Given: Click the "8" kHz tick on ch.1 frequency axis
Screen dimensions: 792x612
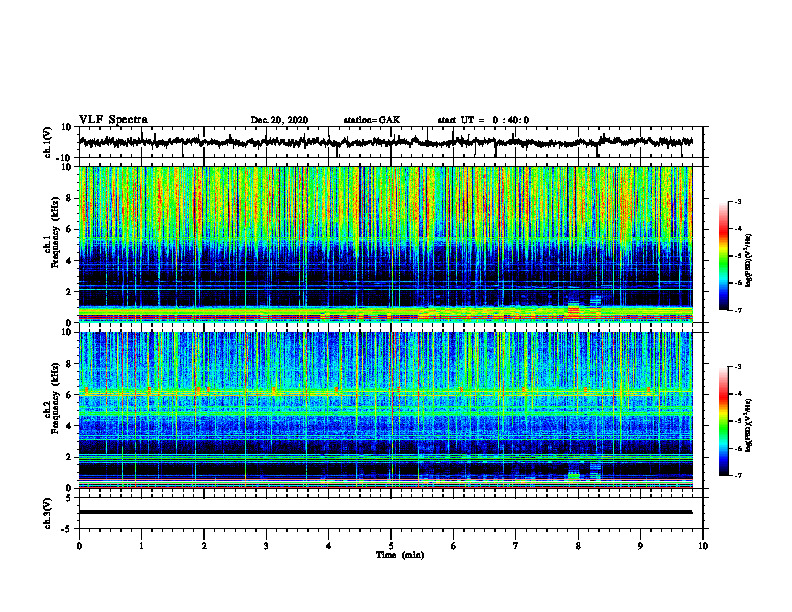Looking at the screenshot, I should point(69,198).
